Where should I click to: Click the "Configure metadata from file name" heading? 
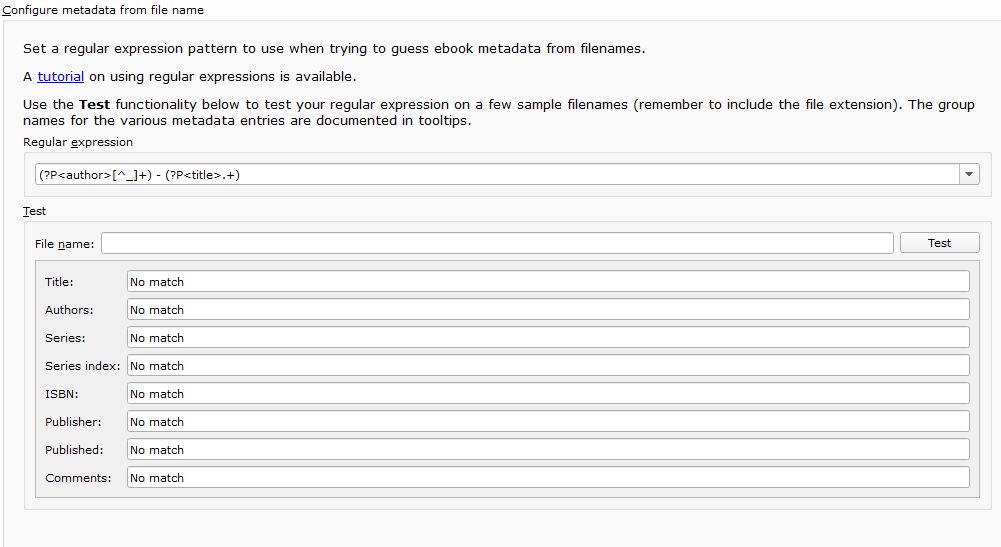pos(103,10)
